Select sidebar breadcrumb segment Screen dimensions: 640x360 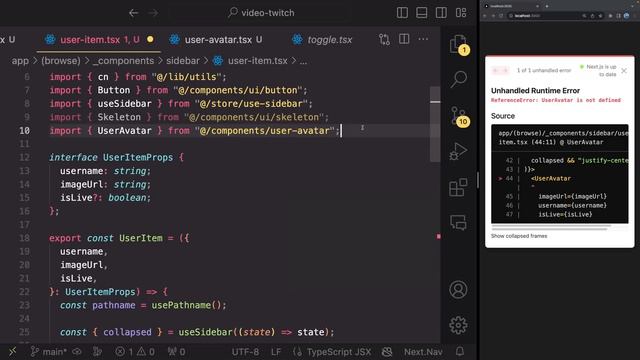(183, 61)
